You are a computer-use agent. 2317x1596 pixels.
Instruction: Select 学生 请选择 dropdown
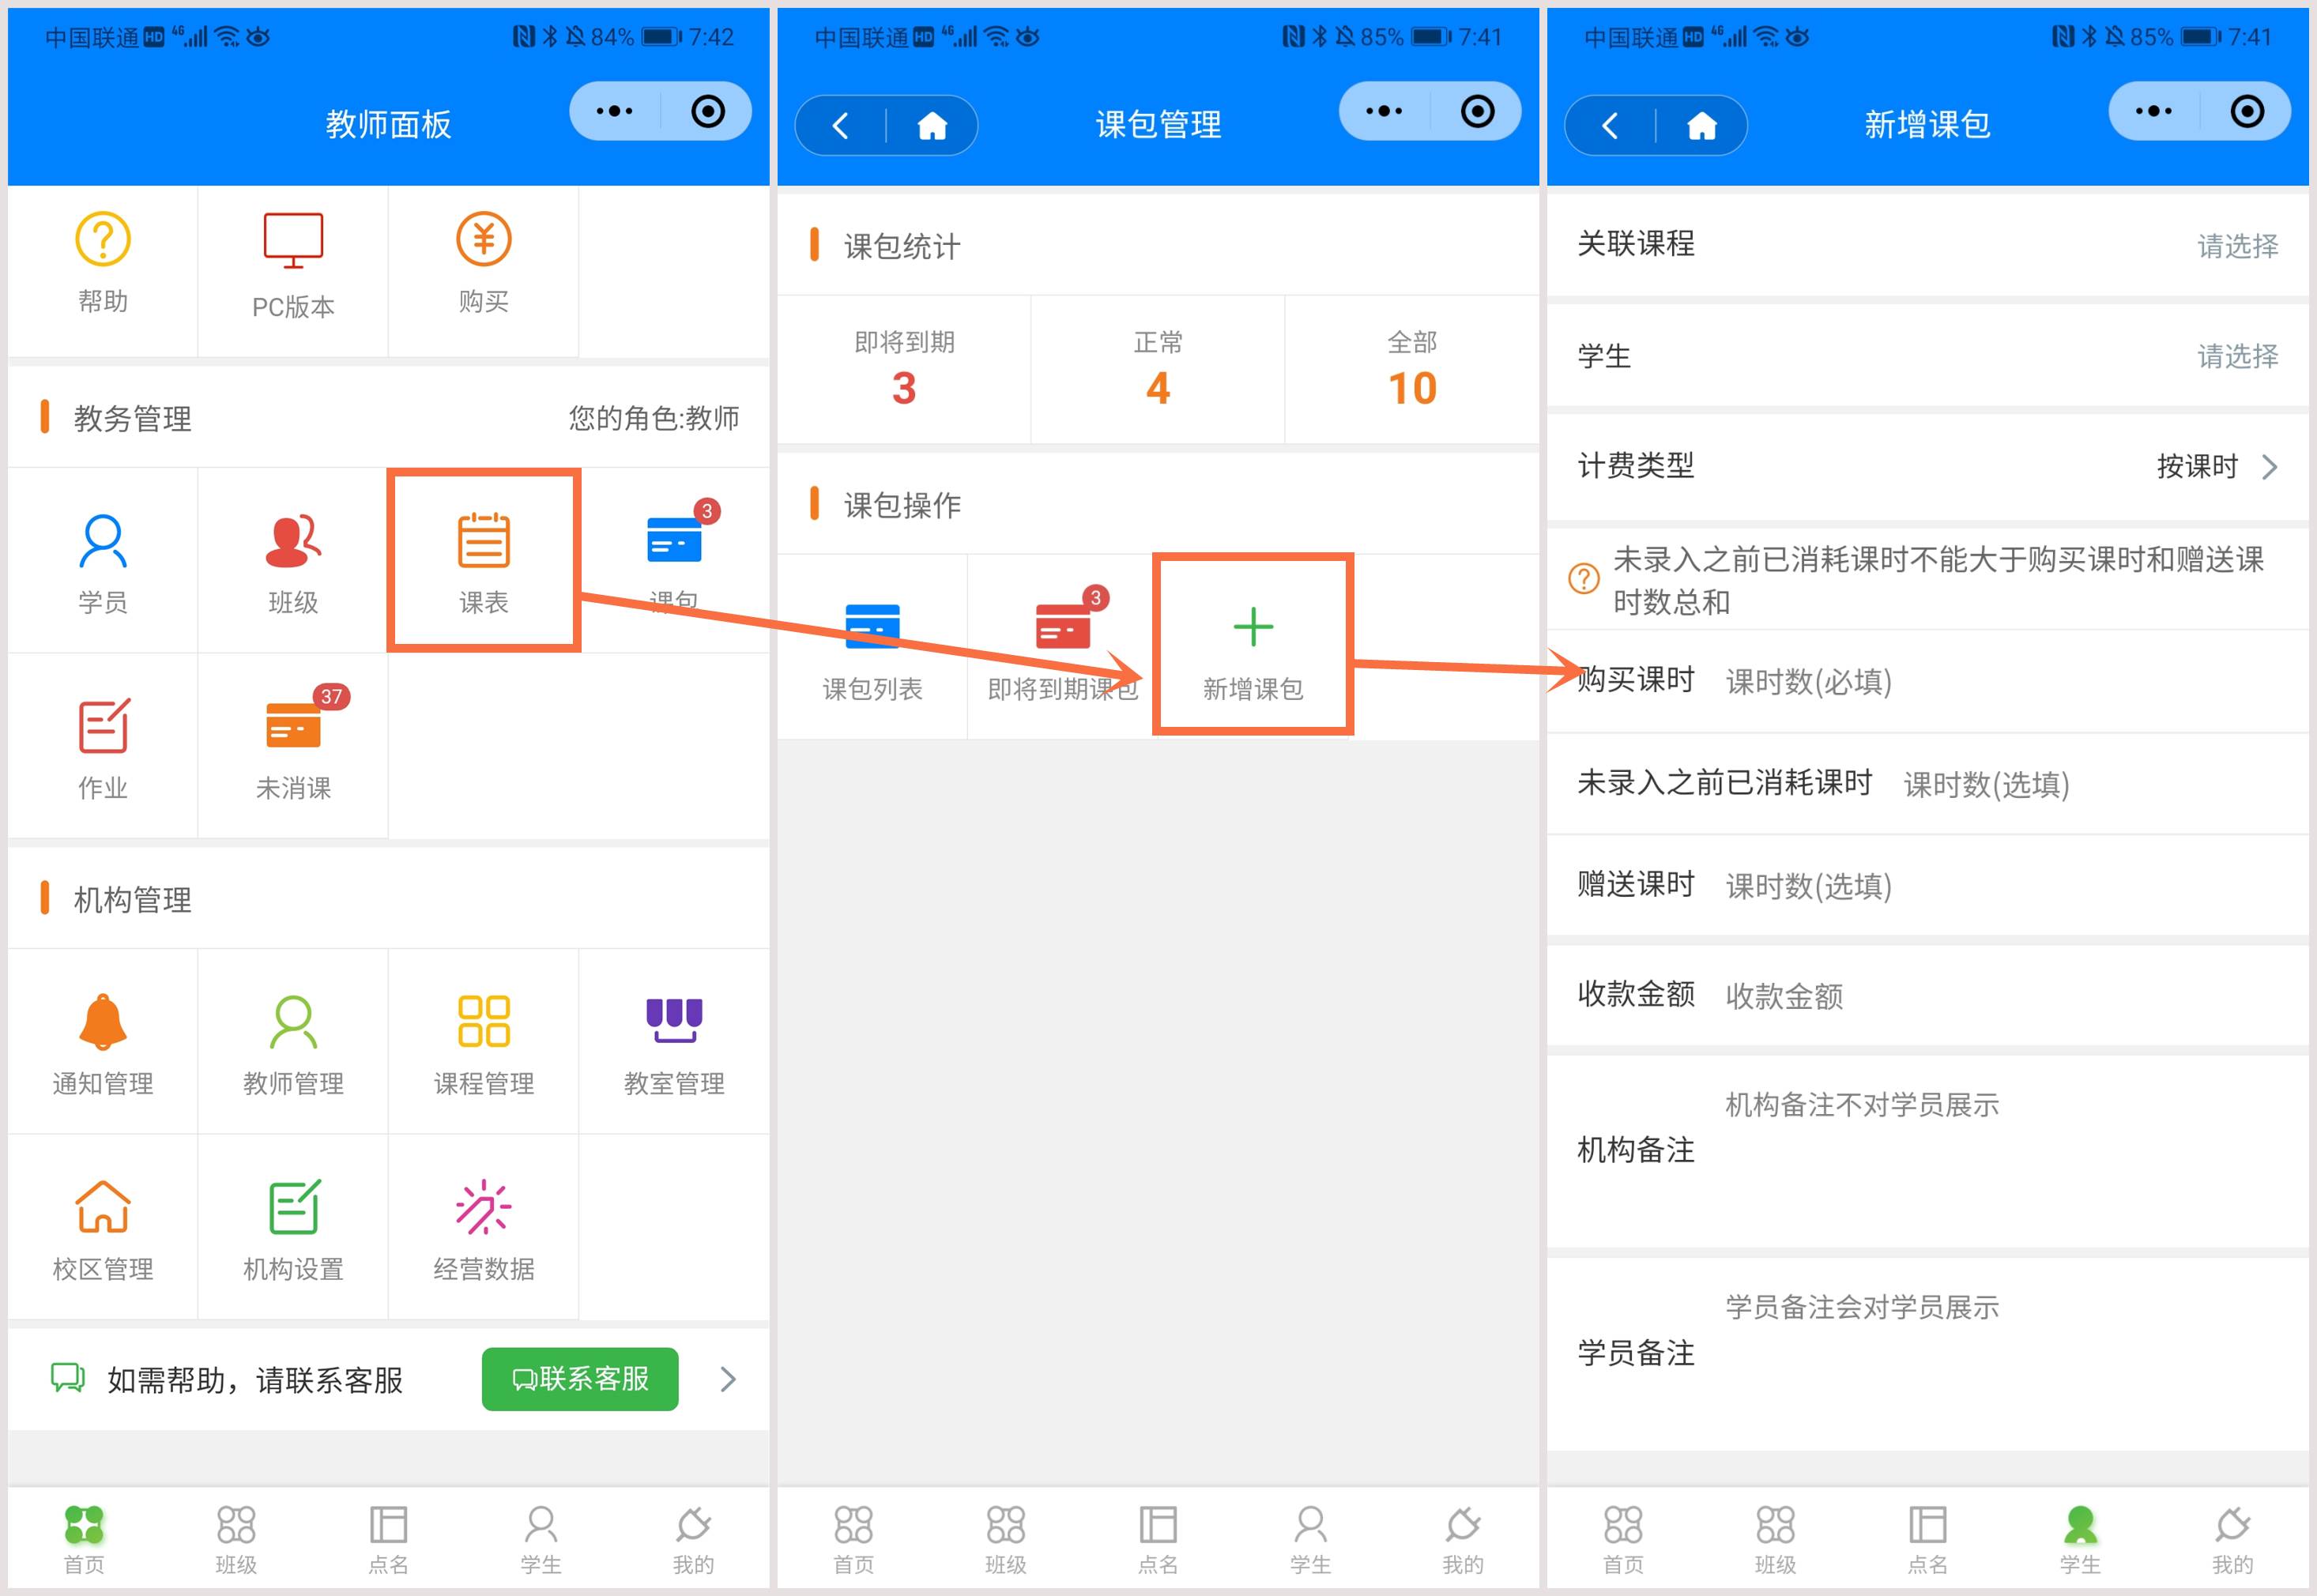click(2238, 356)
